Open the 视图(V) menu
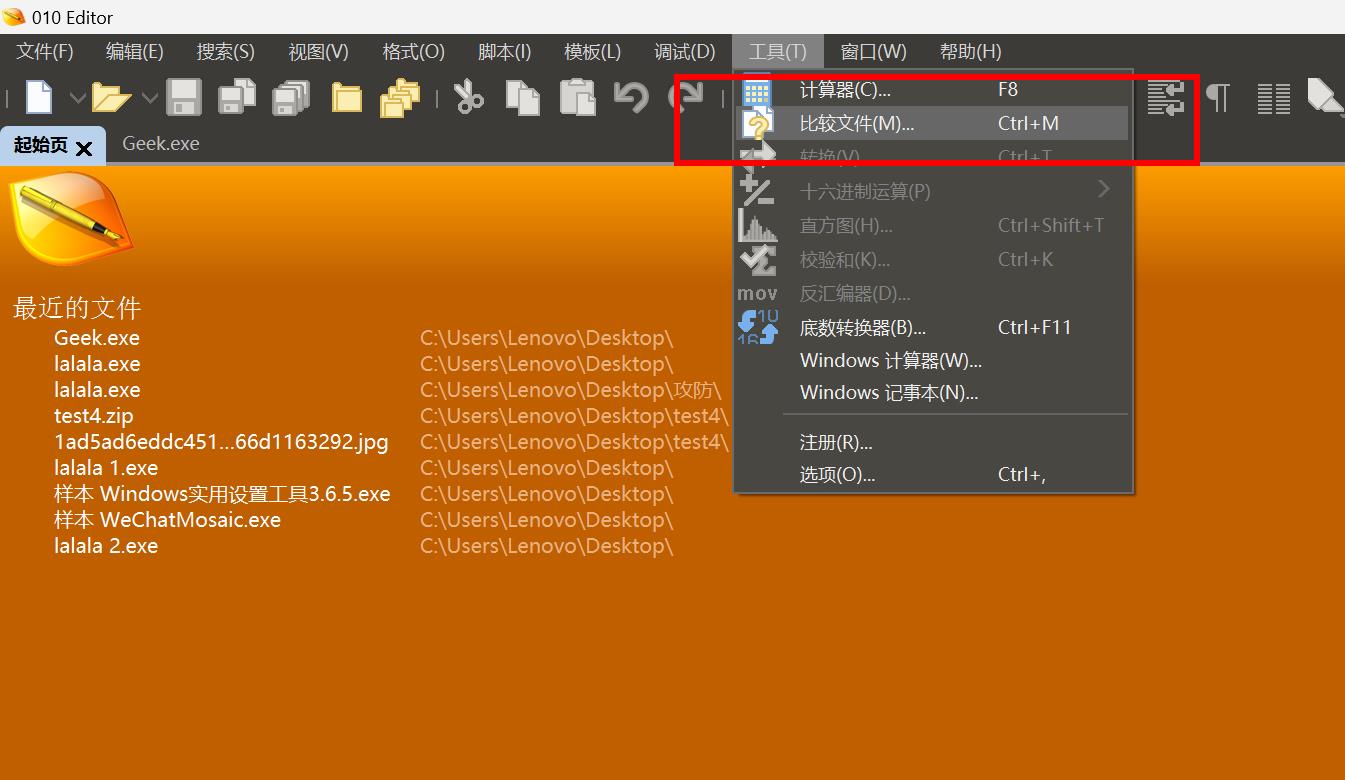The width and height of the screenshot is (1345, 780). click(x=318, y=52)
